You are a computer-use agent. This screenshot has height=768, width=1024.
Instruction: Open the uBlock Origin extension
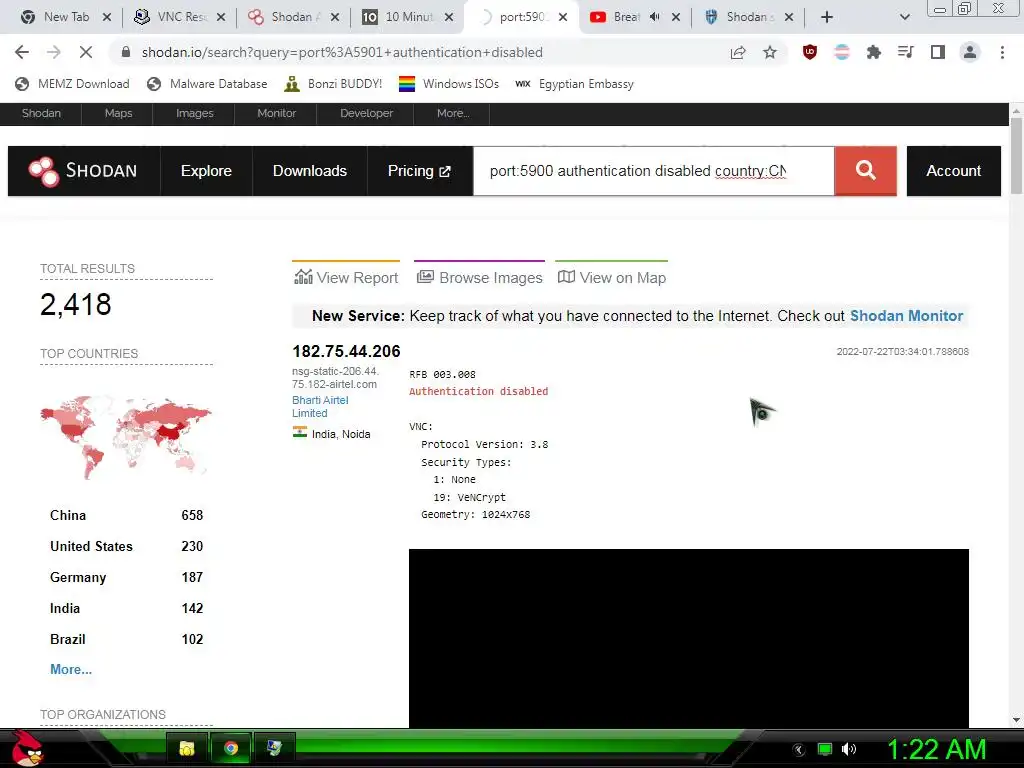point(810,52)
